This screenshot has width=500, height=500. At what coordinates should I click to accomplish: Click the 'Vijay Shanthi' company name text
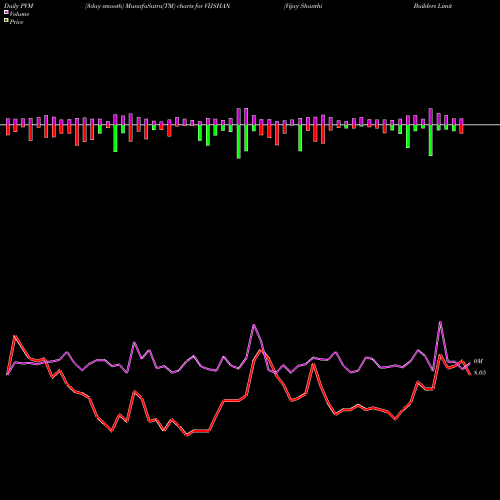pyautogui.click(x=303, y=6)
